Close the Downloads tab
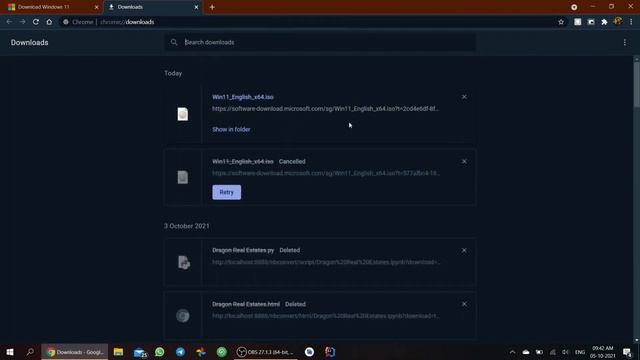Viewport: 640px width, 360px height. click(x=196, y=7)
